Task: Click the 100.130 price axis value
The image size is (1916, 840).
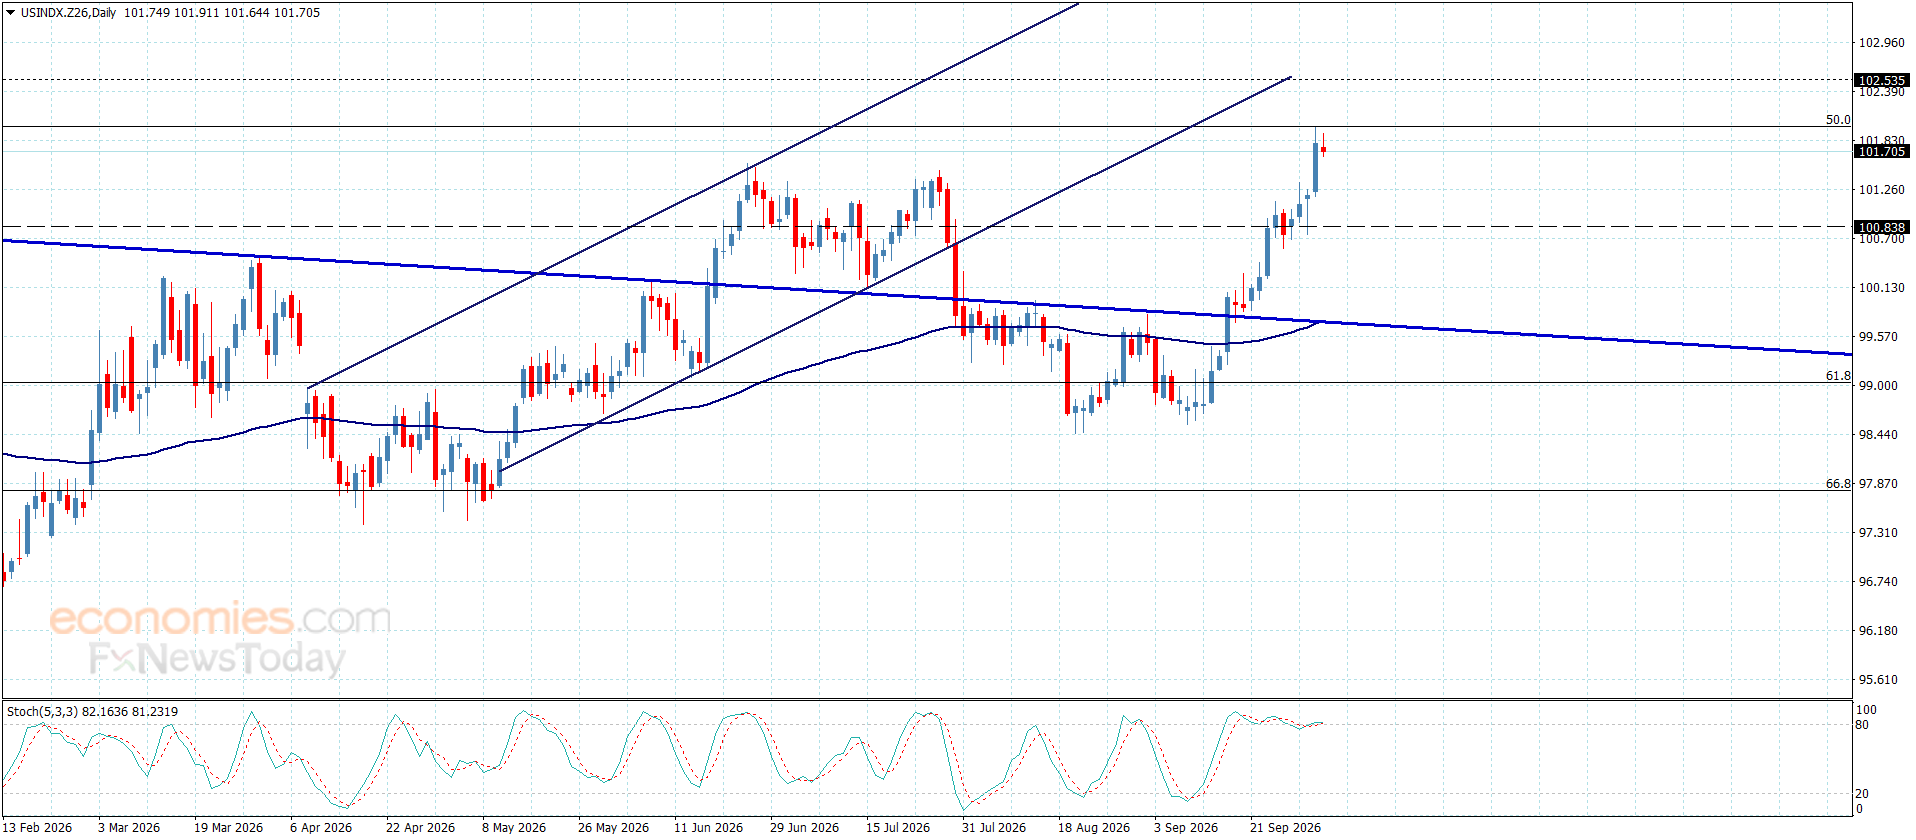Action: [x=1881, y=288]
